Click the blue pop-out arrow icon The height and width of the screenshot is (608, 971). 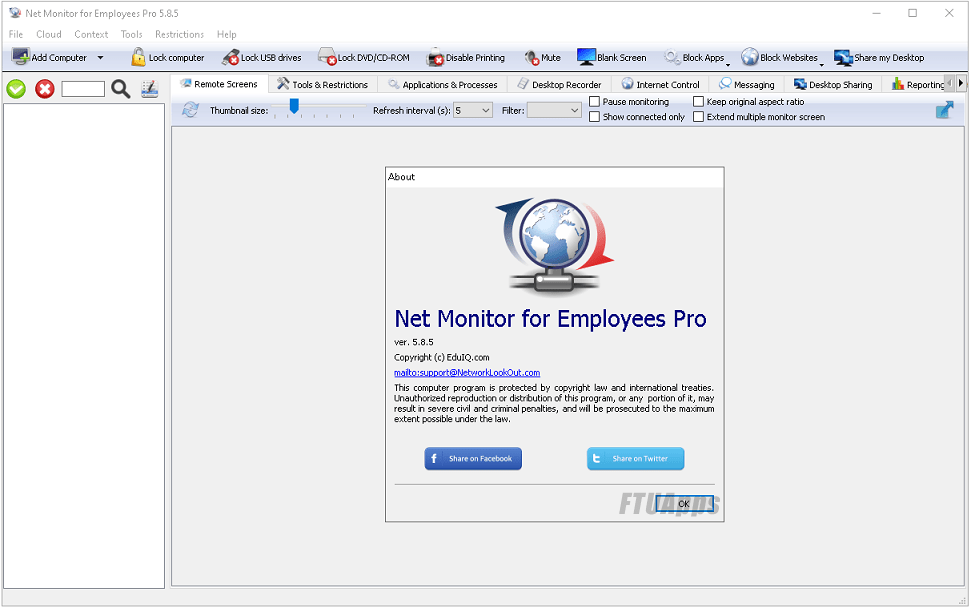coord(944,110)
